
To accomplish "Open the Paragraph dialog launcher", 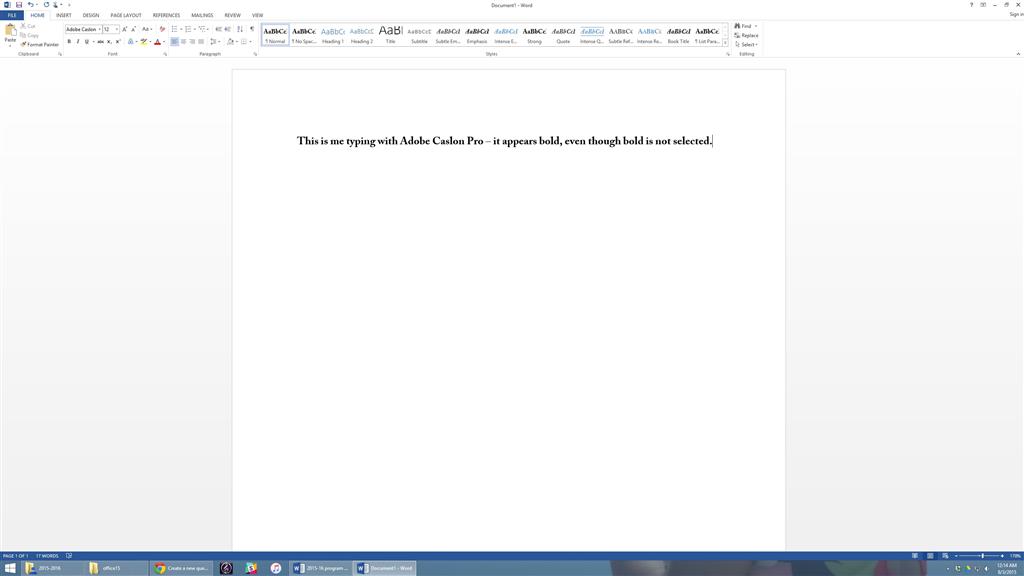I will pyautogui.click(x=255, y=54).
